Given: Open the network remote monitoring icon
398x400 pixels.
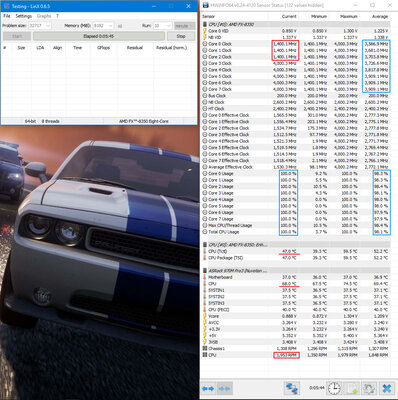Looking at the screenshot, I should click(292, 388).
